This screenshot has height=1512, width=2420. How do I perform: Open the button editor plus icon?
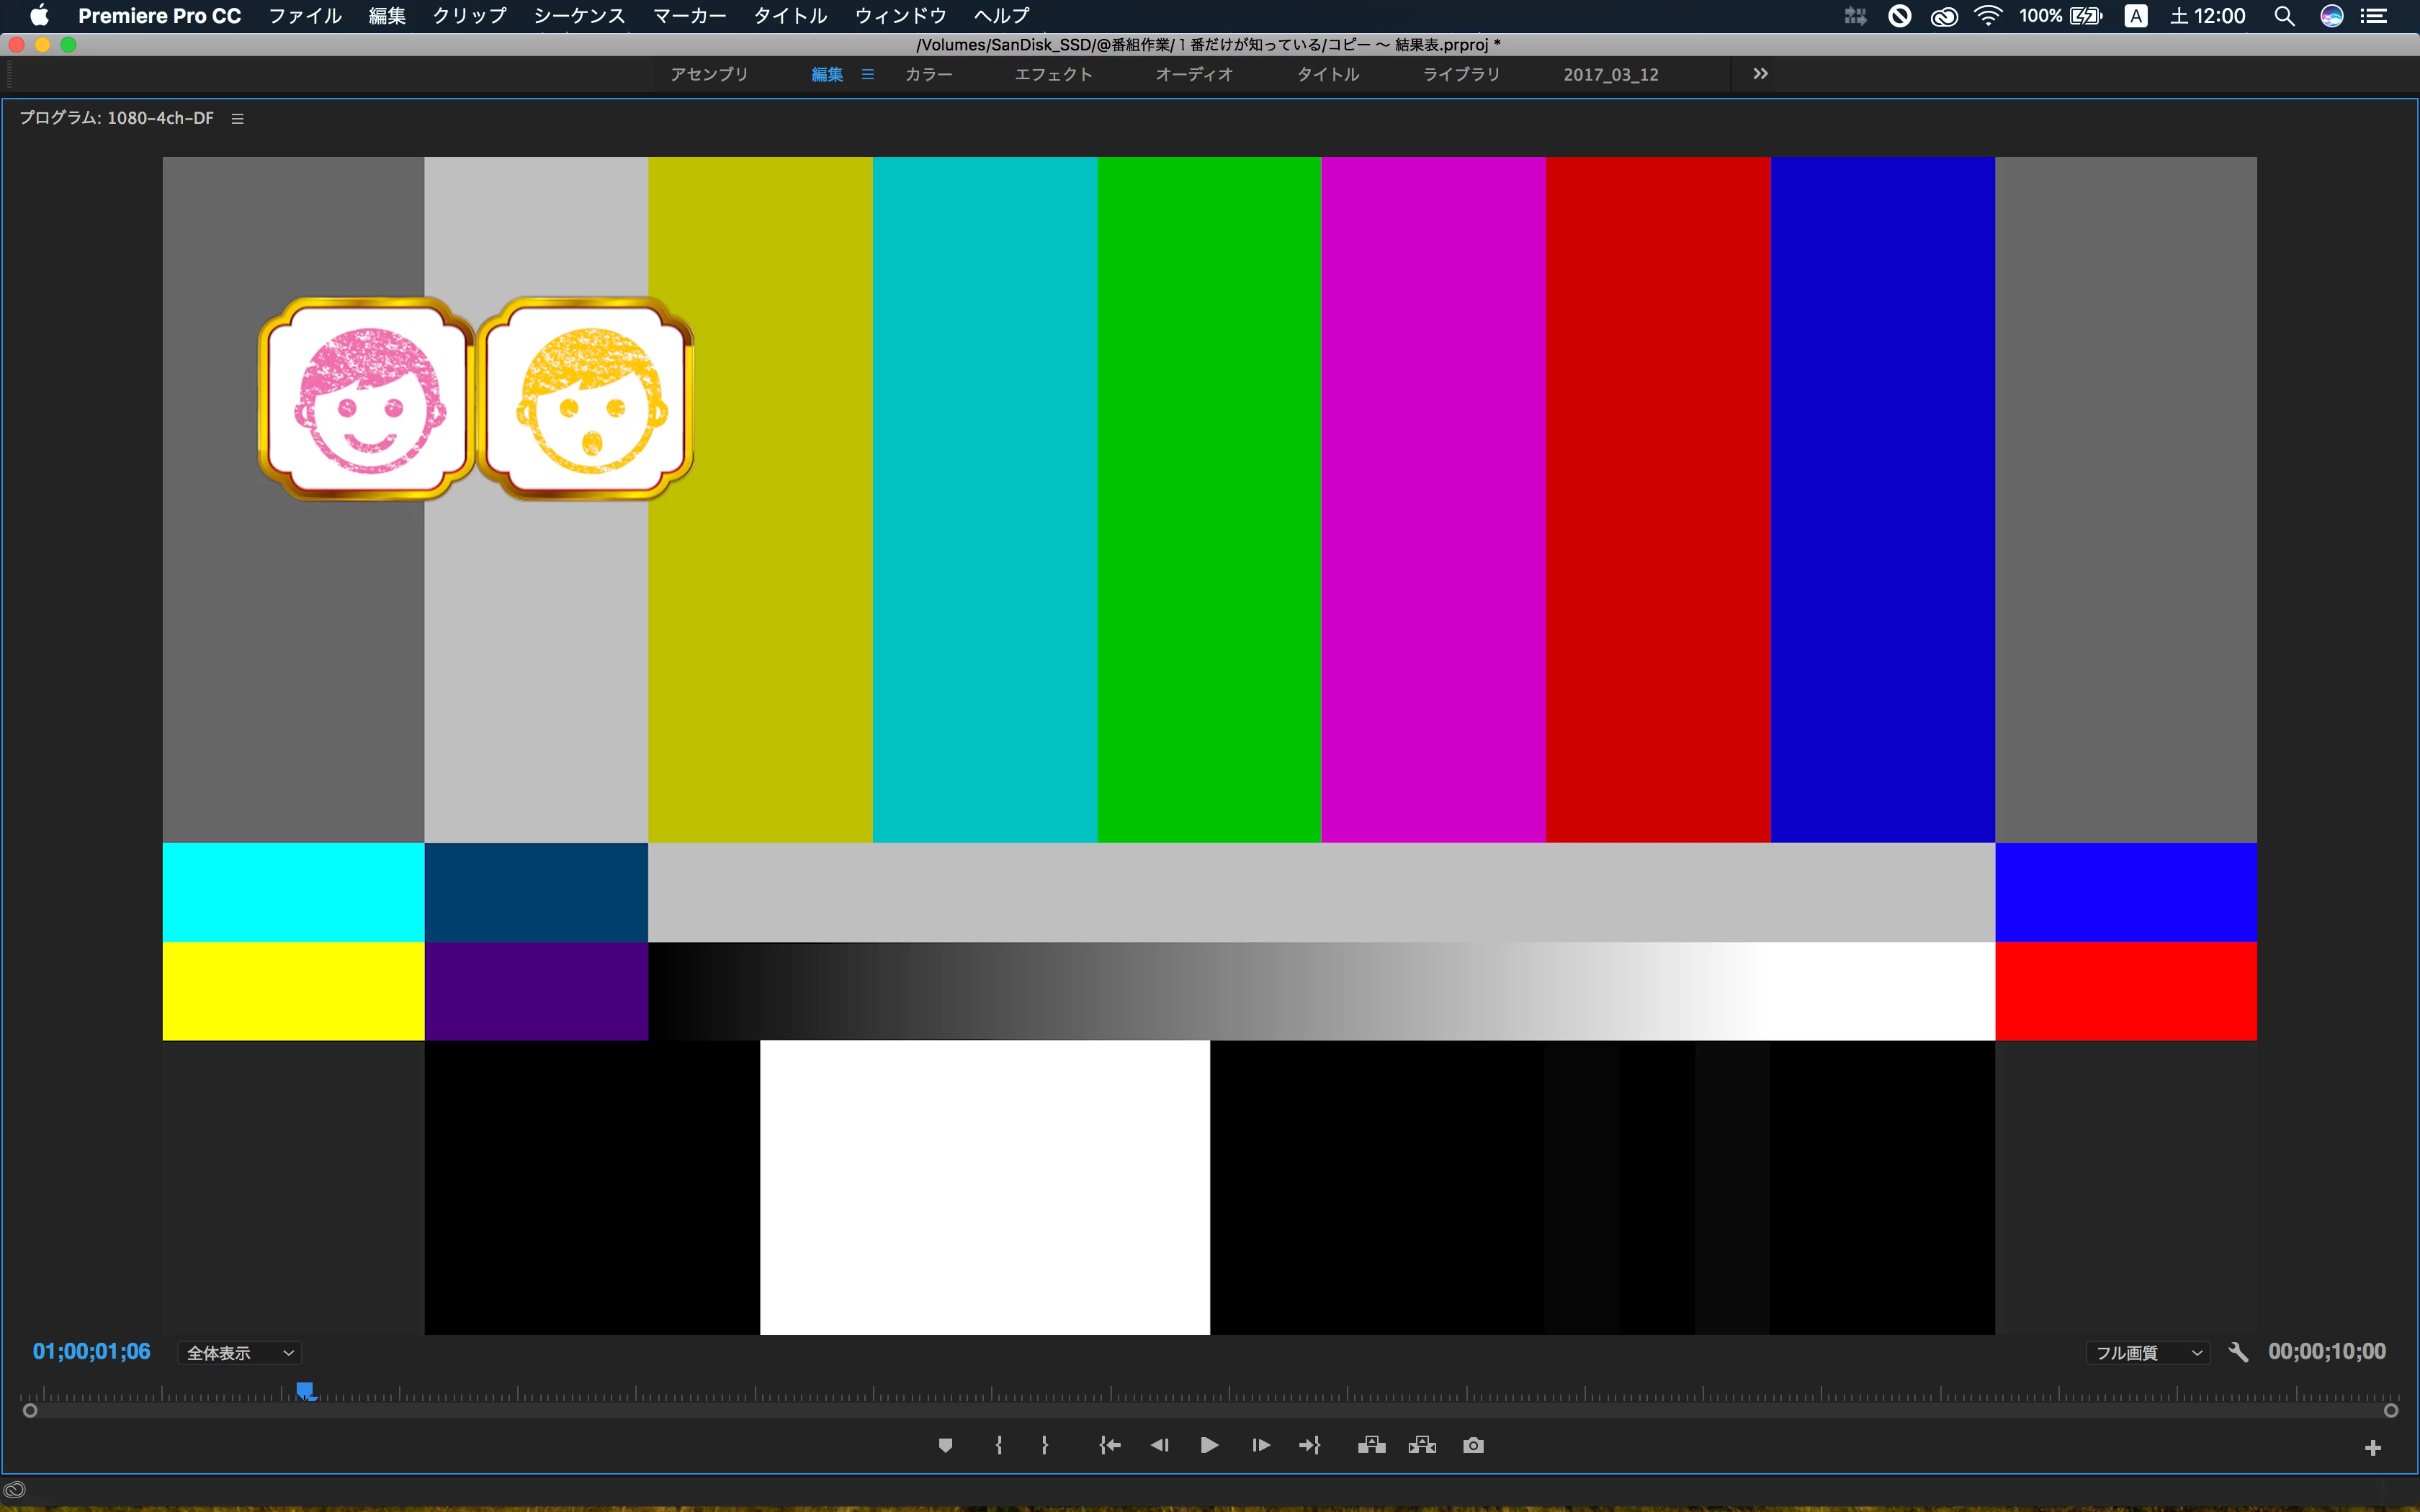coord(2372,1448)
